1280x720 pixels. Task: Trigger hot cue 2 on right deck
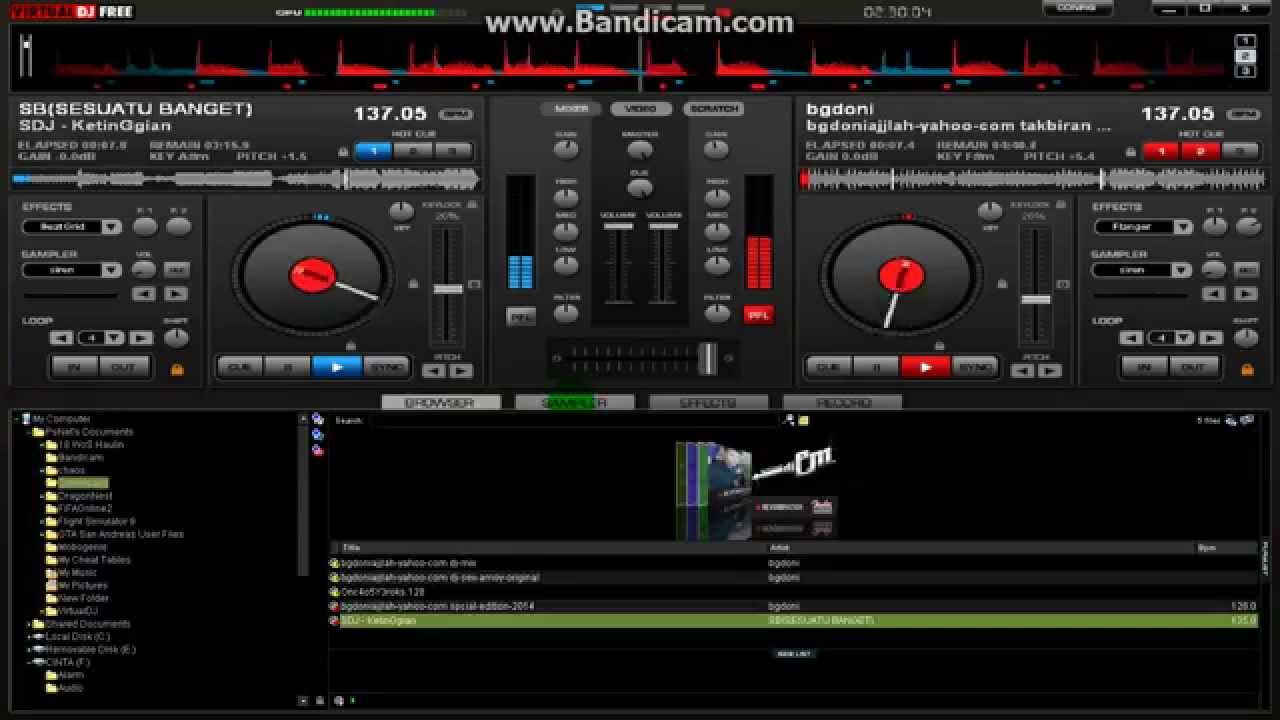click(x=1201, y=151)
